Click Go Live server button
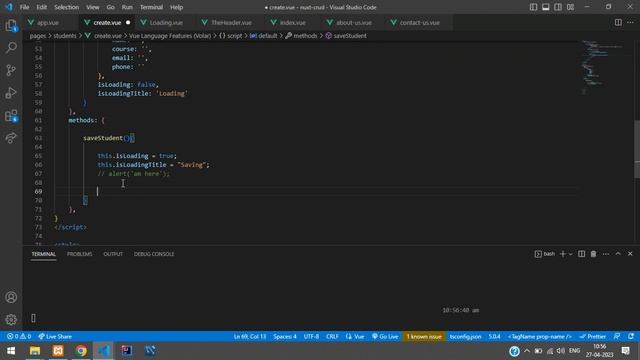 point(385,337)
